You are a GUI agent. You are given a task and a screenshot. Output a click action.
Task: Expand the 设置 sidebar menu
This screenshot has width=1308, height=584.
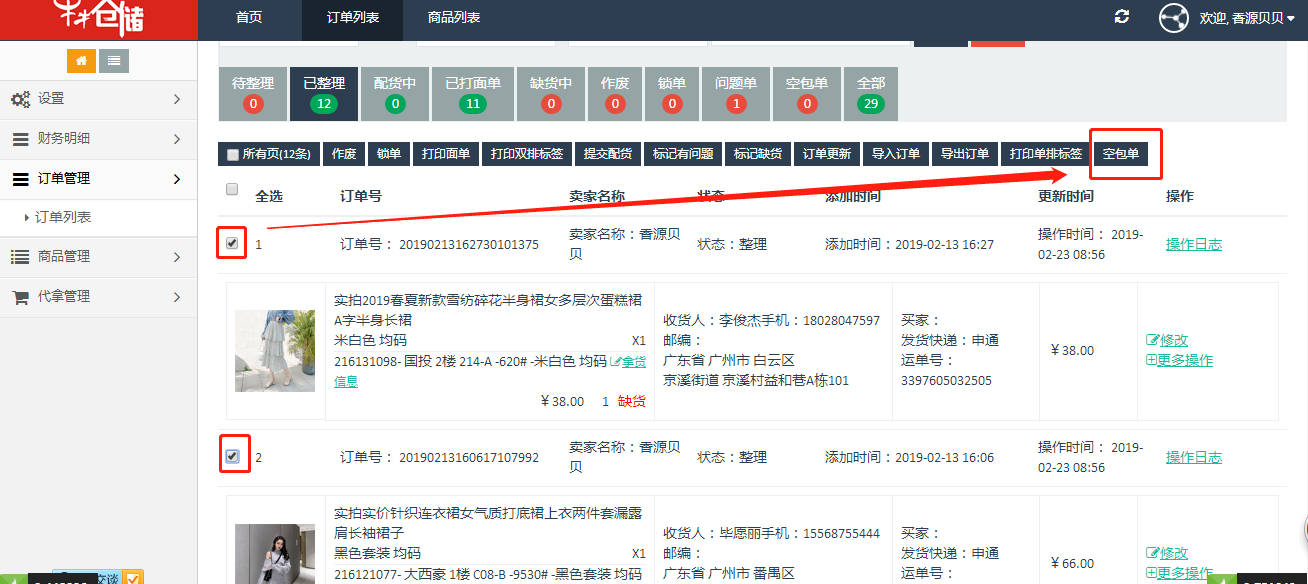pos(98,99)
